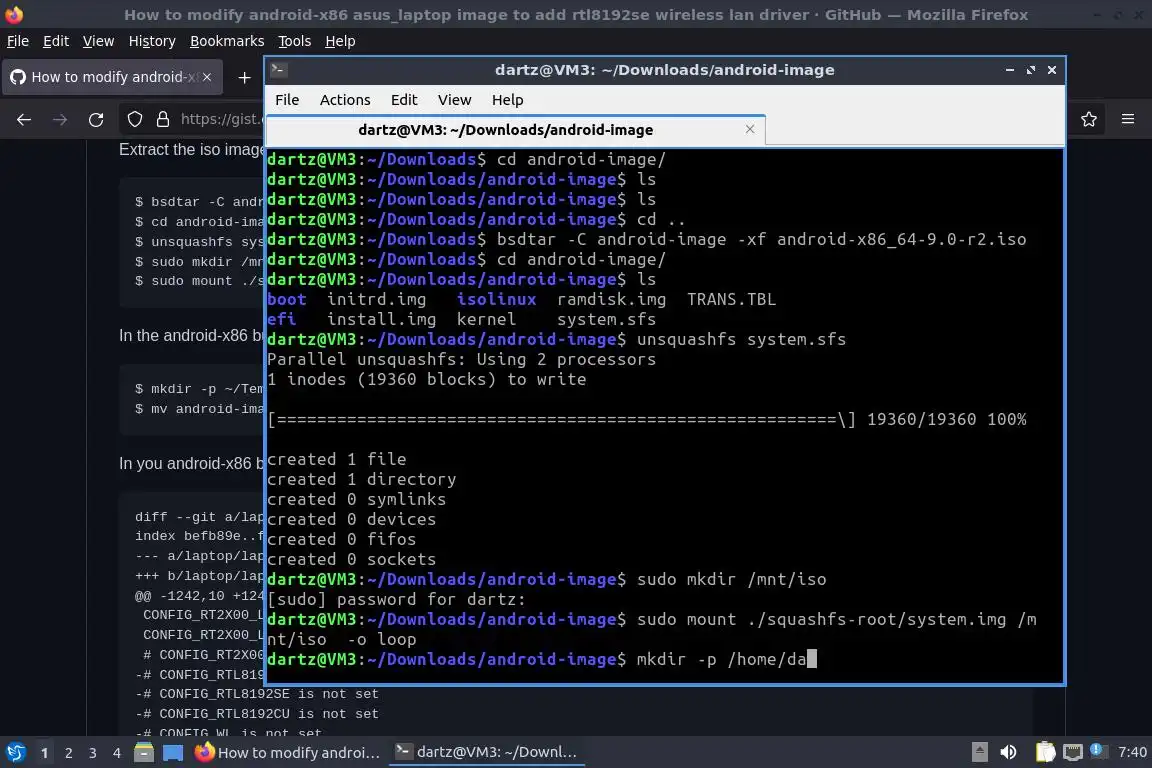This screenshot has width=1152, height=768.
Task: Click 'diff --git' line on gist page
Action: pyautogui.click(x=199, y=517)
